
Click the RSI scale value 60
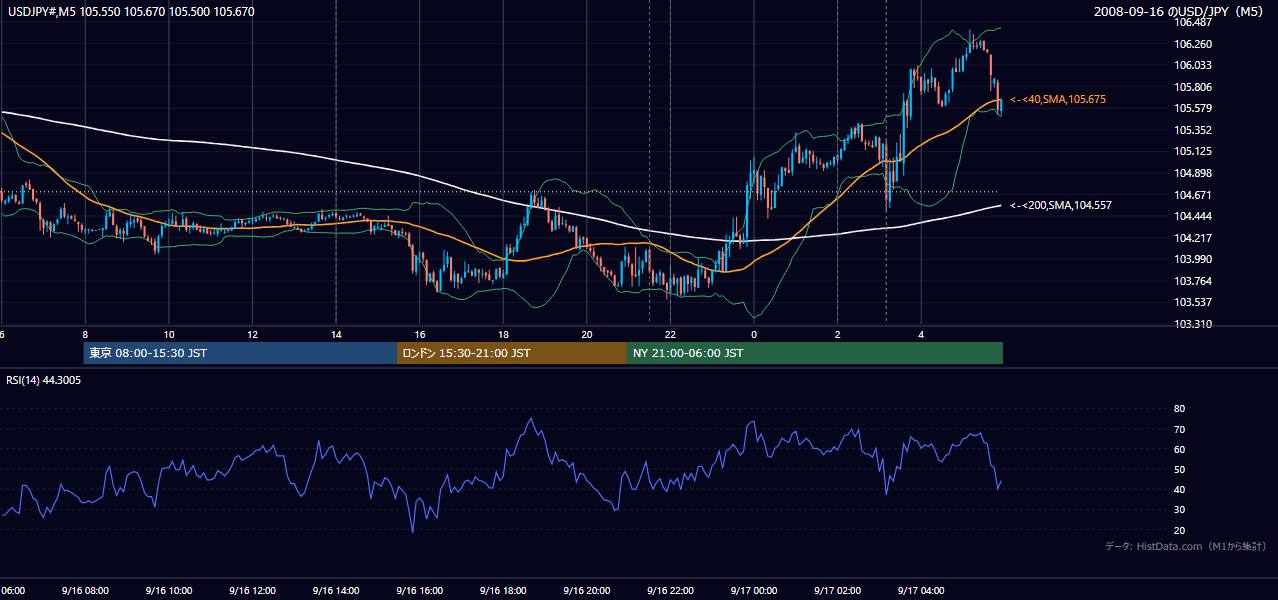pos(1179,449)
